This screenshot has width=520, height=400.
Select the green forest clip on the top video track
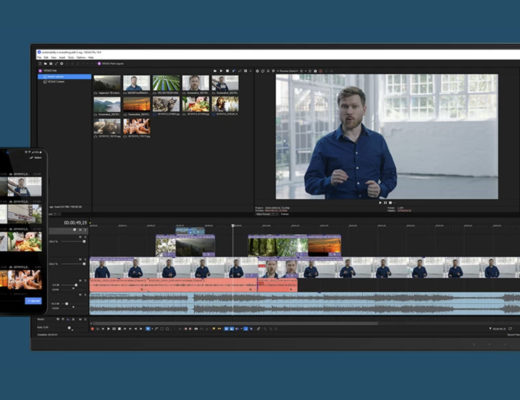tap(278, 246)
